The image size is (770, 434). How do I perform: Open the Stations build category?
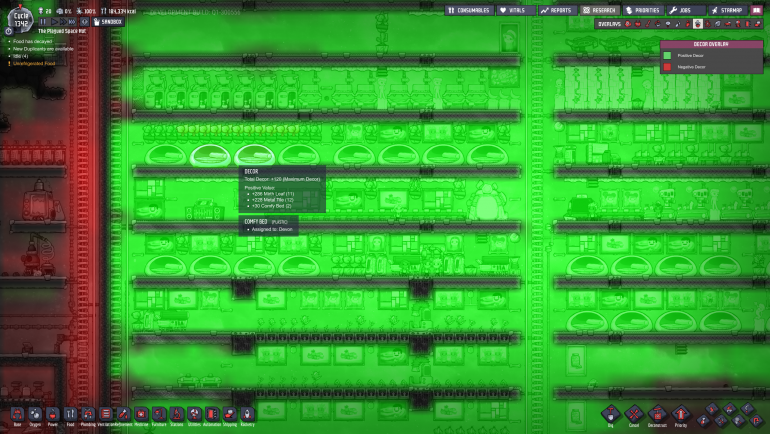(177, 414)
